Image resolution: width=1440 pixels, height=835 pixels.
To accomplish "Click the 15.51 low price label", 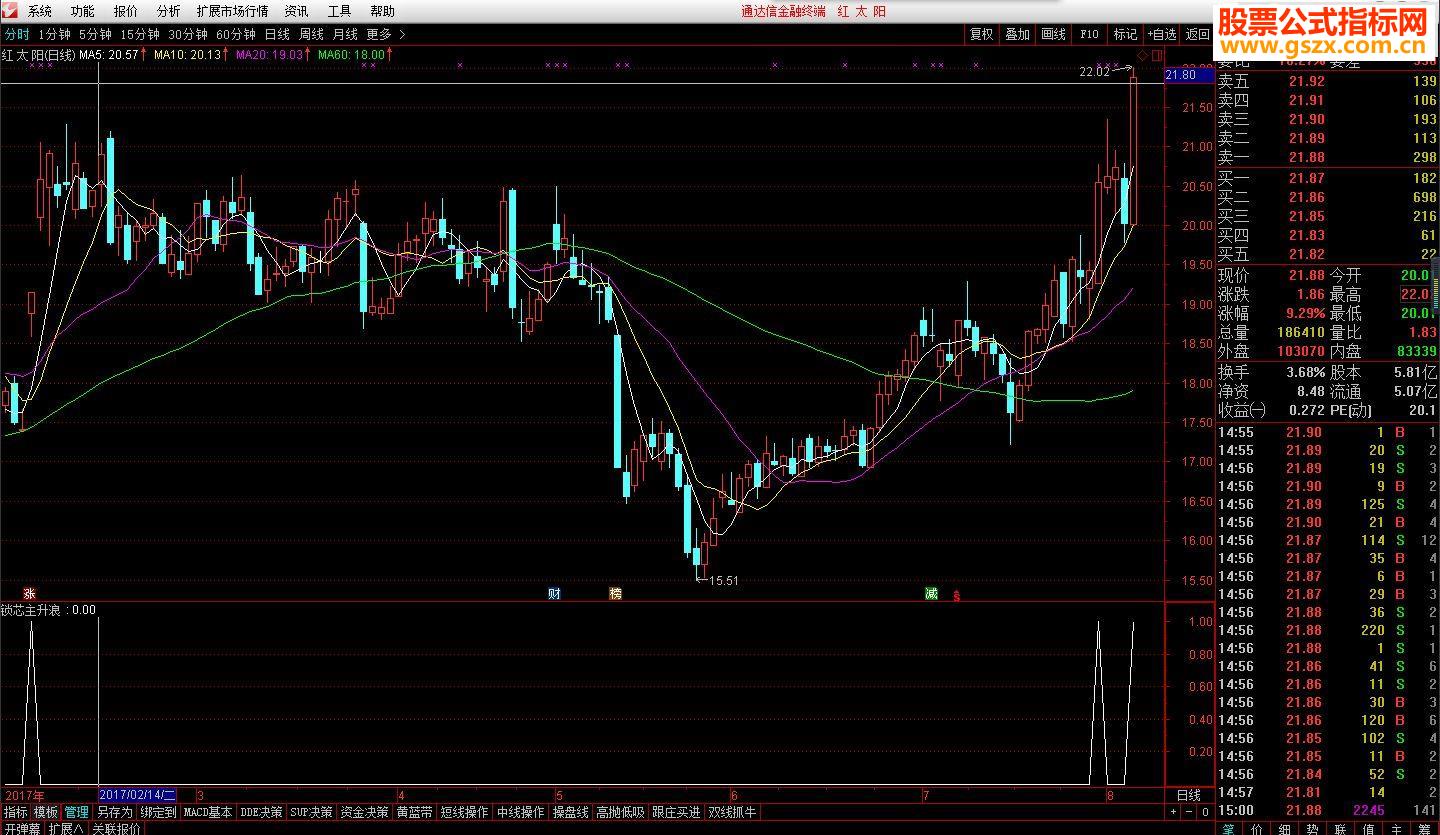I will (x=723, y=580).
